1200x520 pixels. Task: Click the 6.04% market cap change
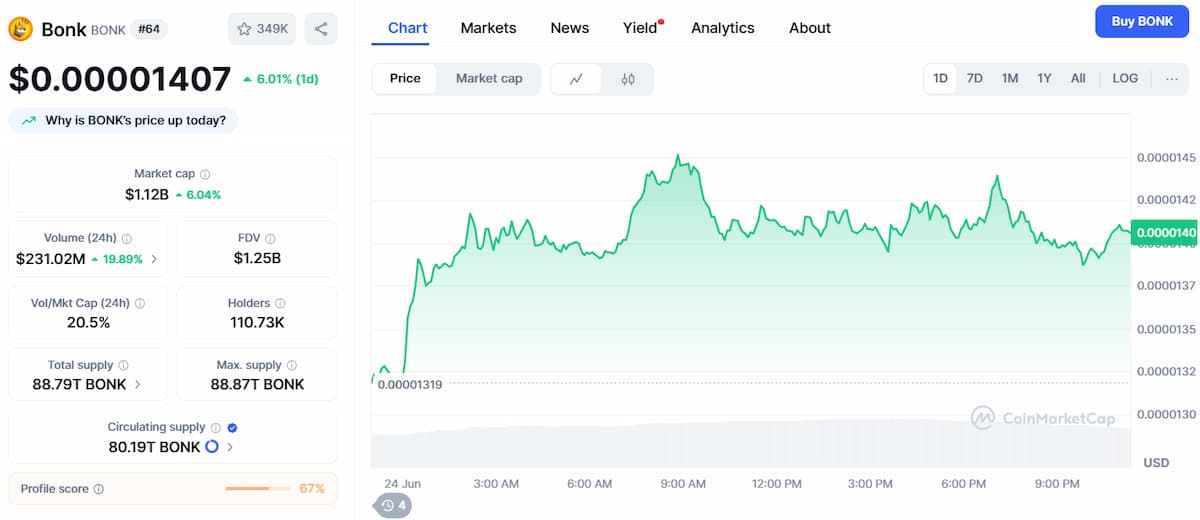click(198, 195)
